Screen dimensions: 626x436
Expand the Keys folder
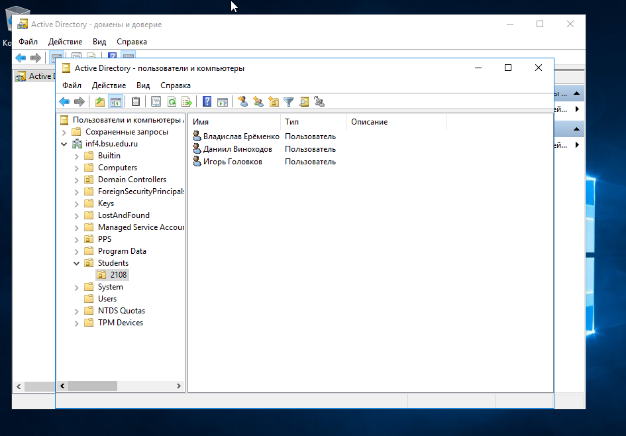coord(76,204)
